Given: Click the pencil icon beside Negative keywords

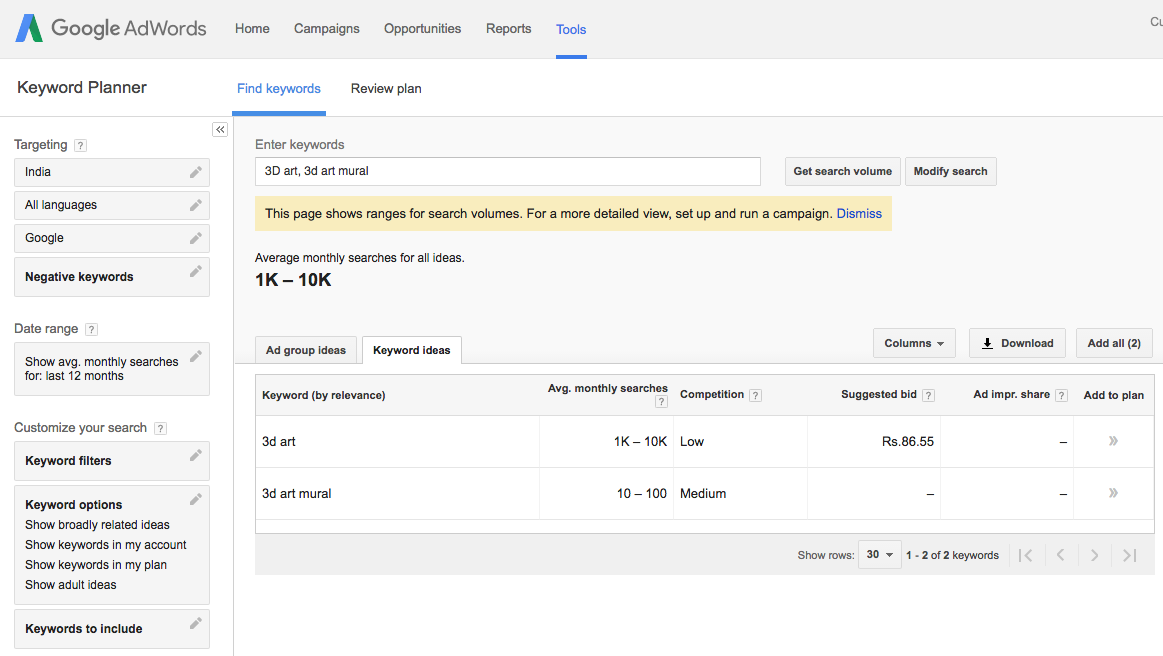Looking at the screenshot, I should point(196,272).
